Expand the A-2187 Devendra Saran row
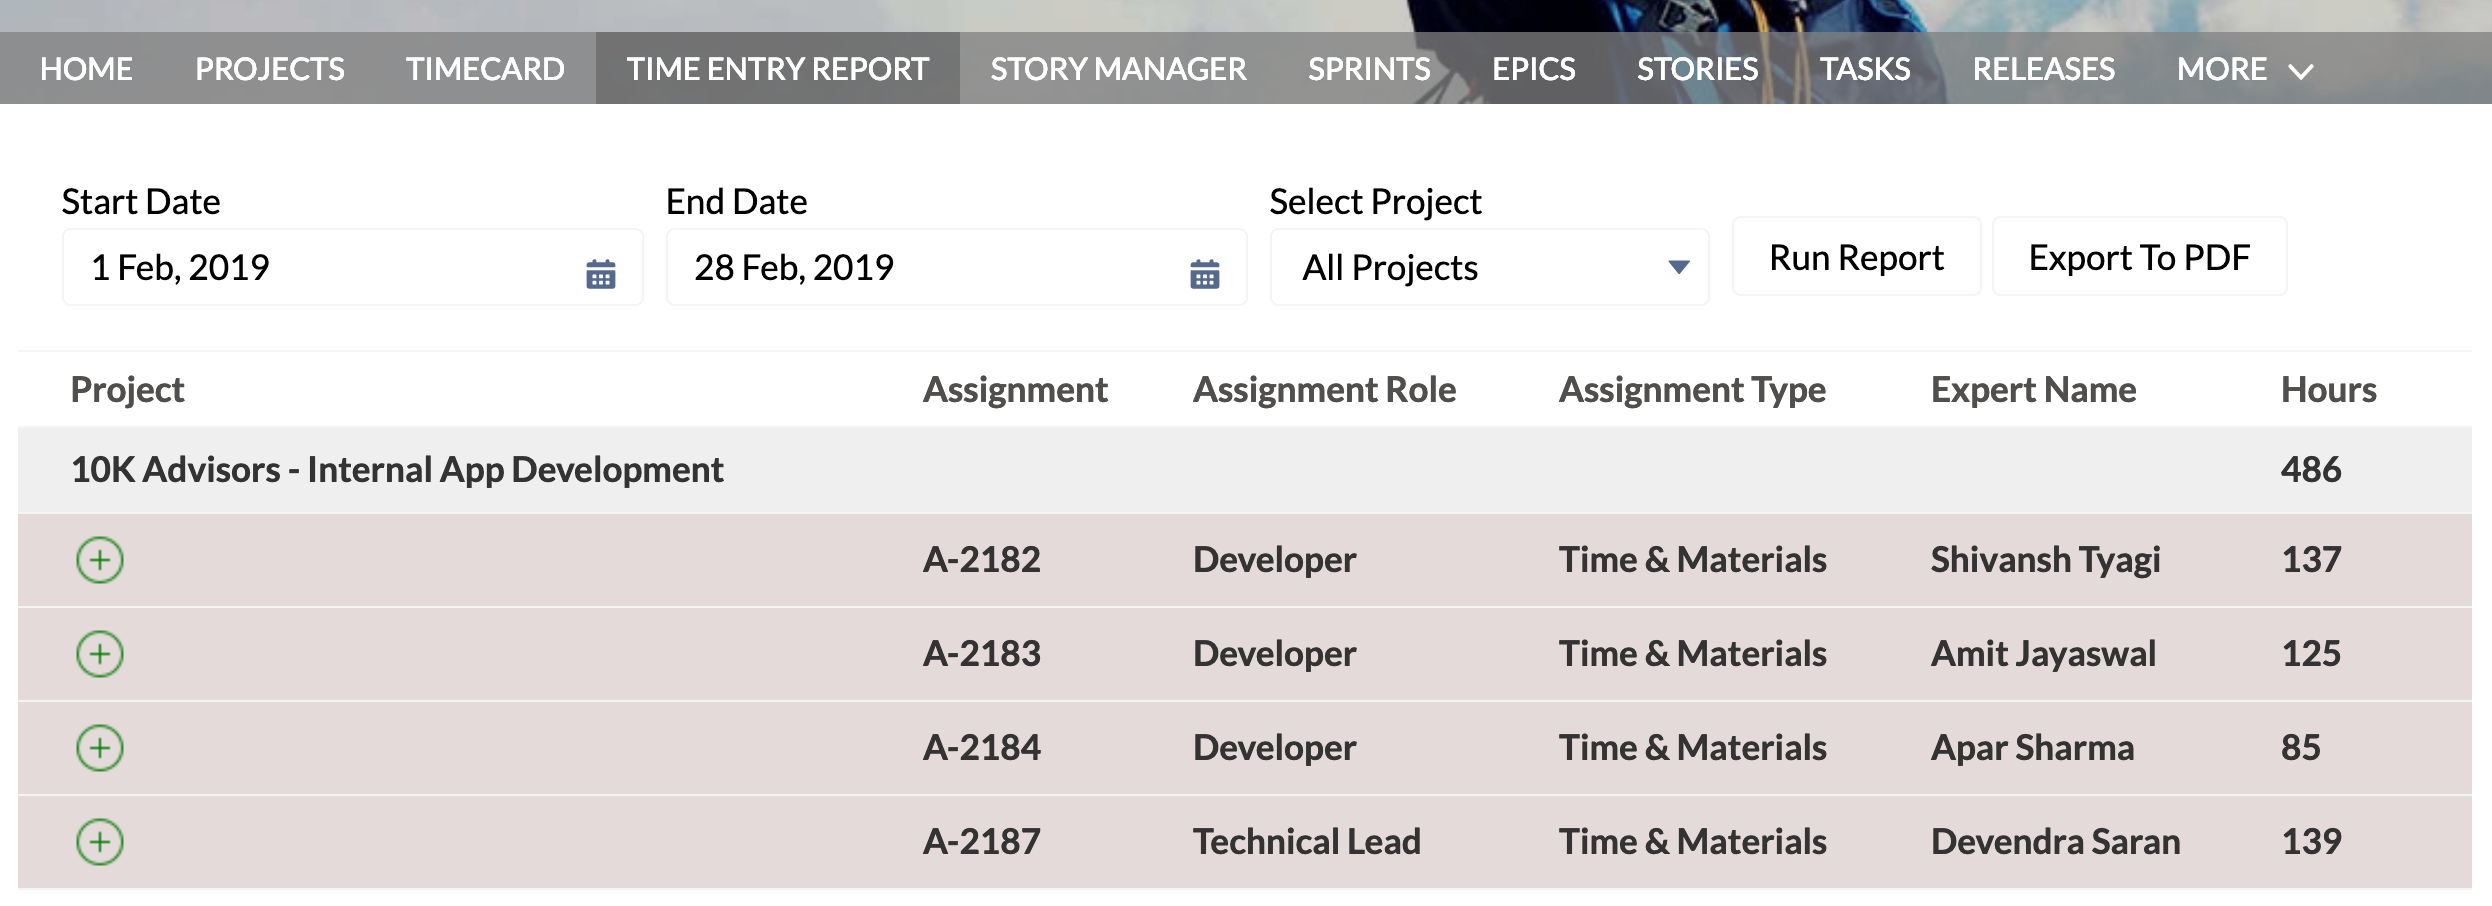 coord(100,842)
